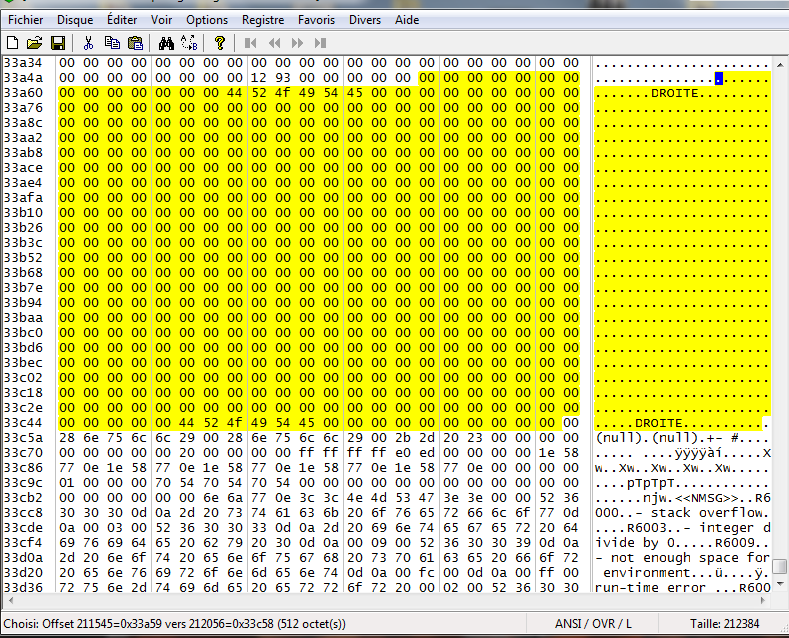The image size is (789, 638).
Task: Open the Éditer menu
Action: pos(122,20)
